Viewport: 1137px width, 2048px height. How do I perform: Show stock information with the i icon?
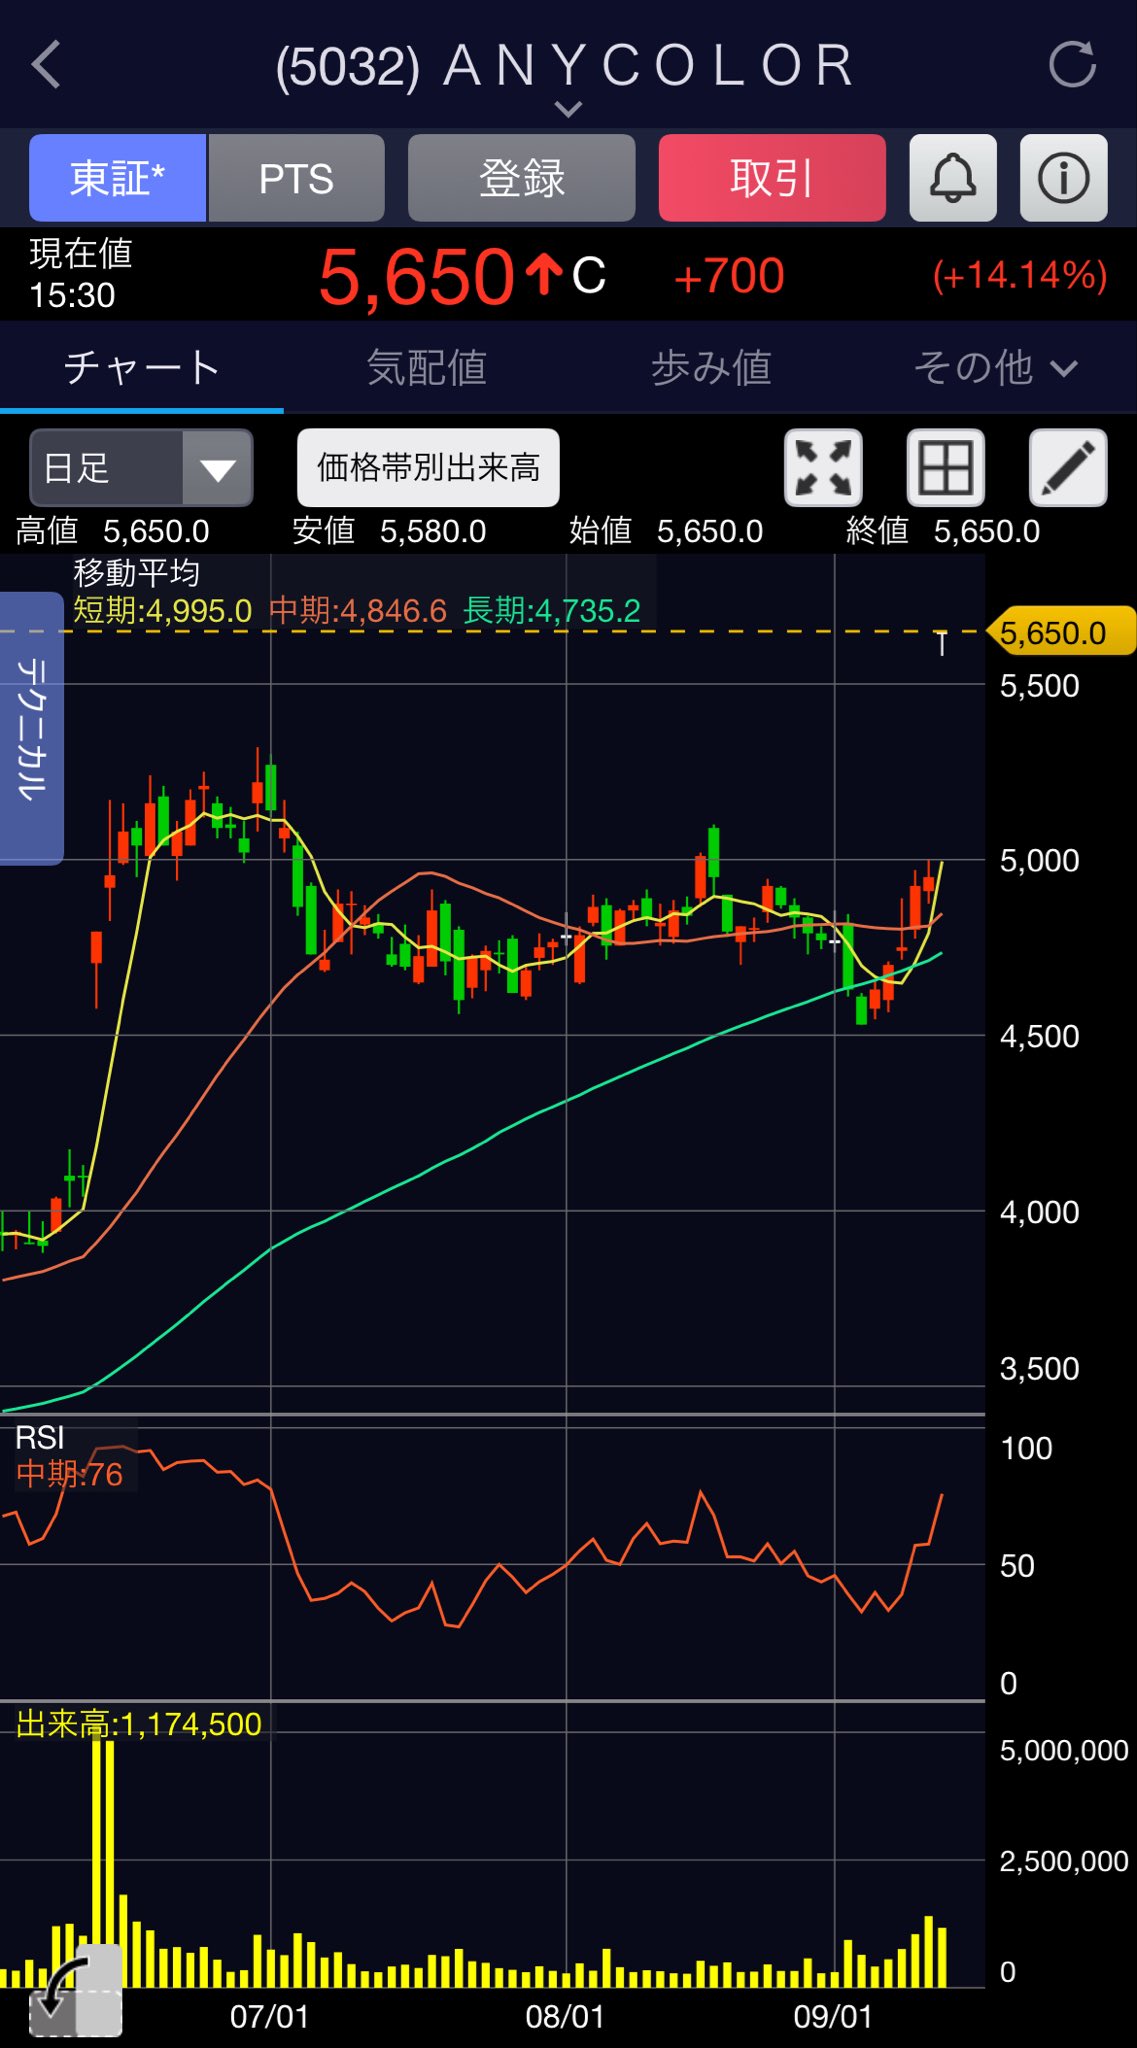1063,178
